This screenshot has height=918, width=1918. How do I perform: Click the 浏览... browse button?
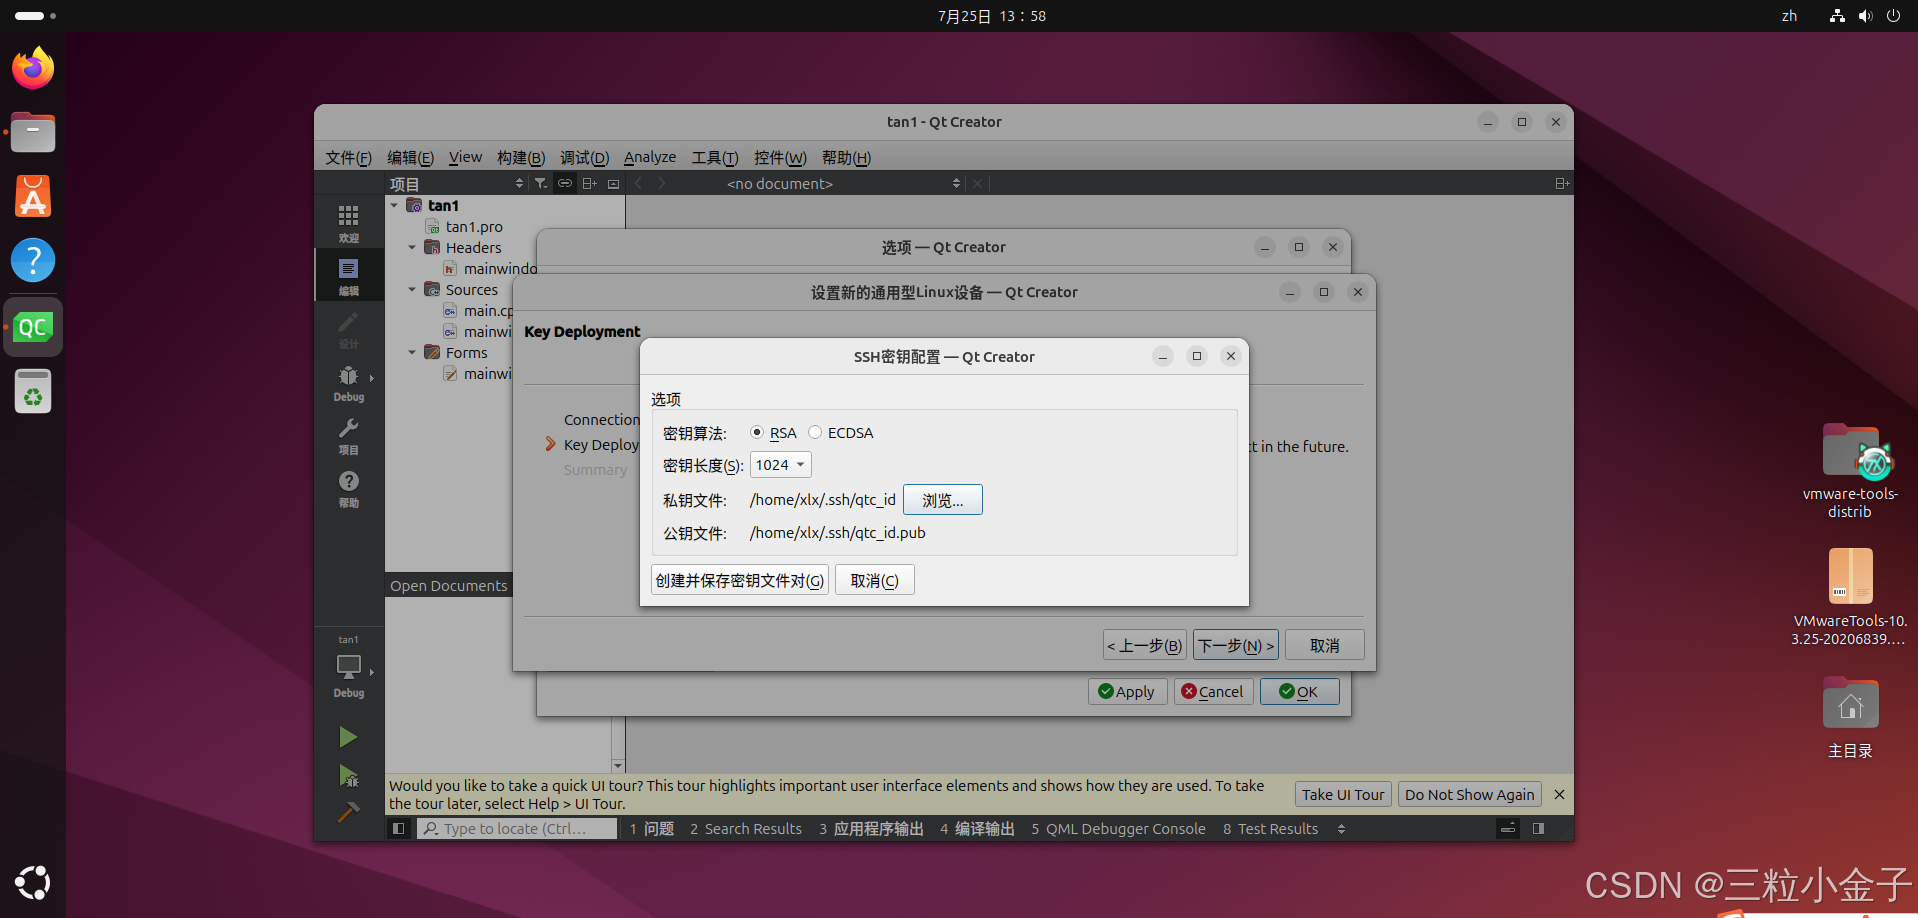click(943, 500)
